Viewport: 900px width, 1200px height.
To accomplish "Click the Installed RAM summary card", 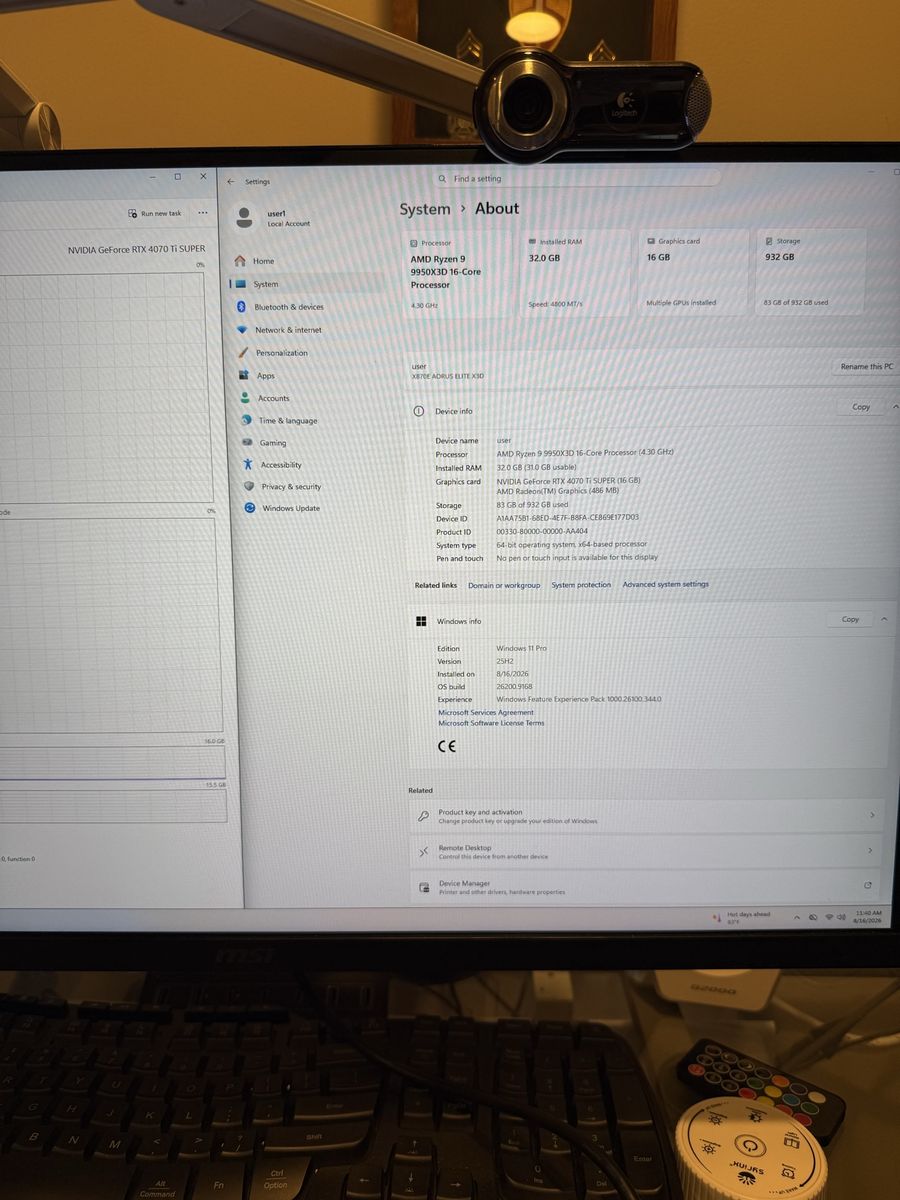I will click(x=577, y=272).
